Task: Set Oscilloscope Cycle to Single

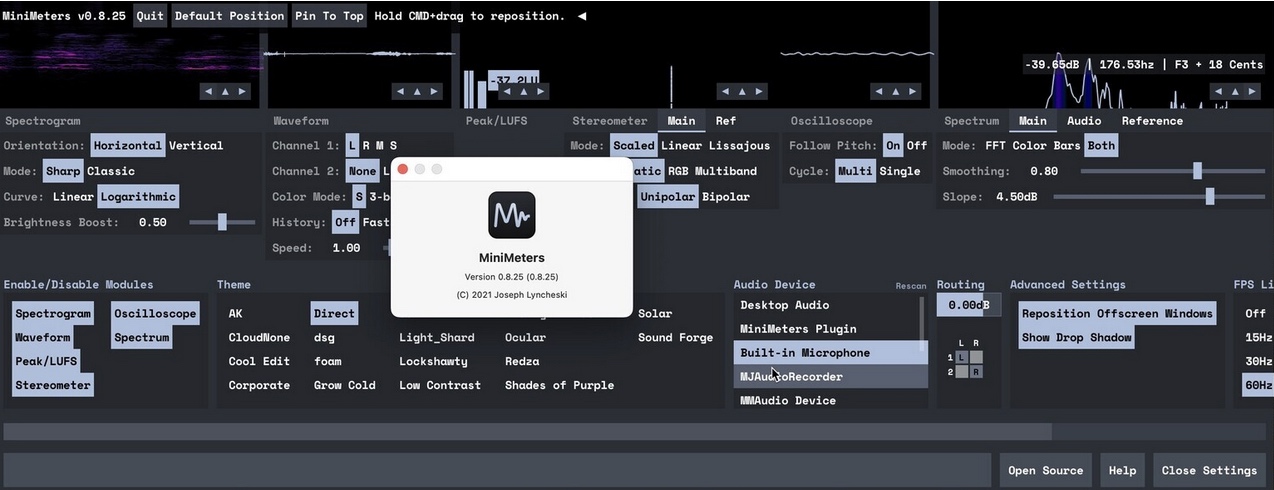Action: coord(899,172)
